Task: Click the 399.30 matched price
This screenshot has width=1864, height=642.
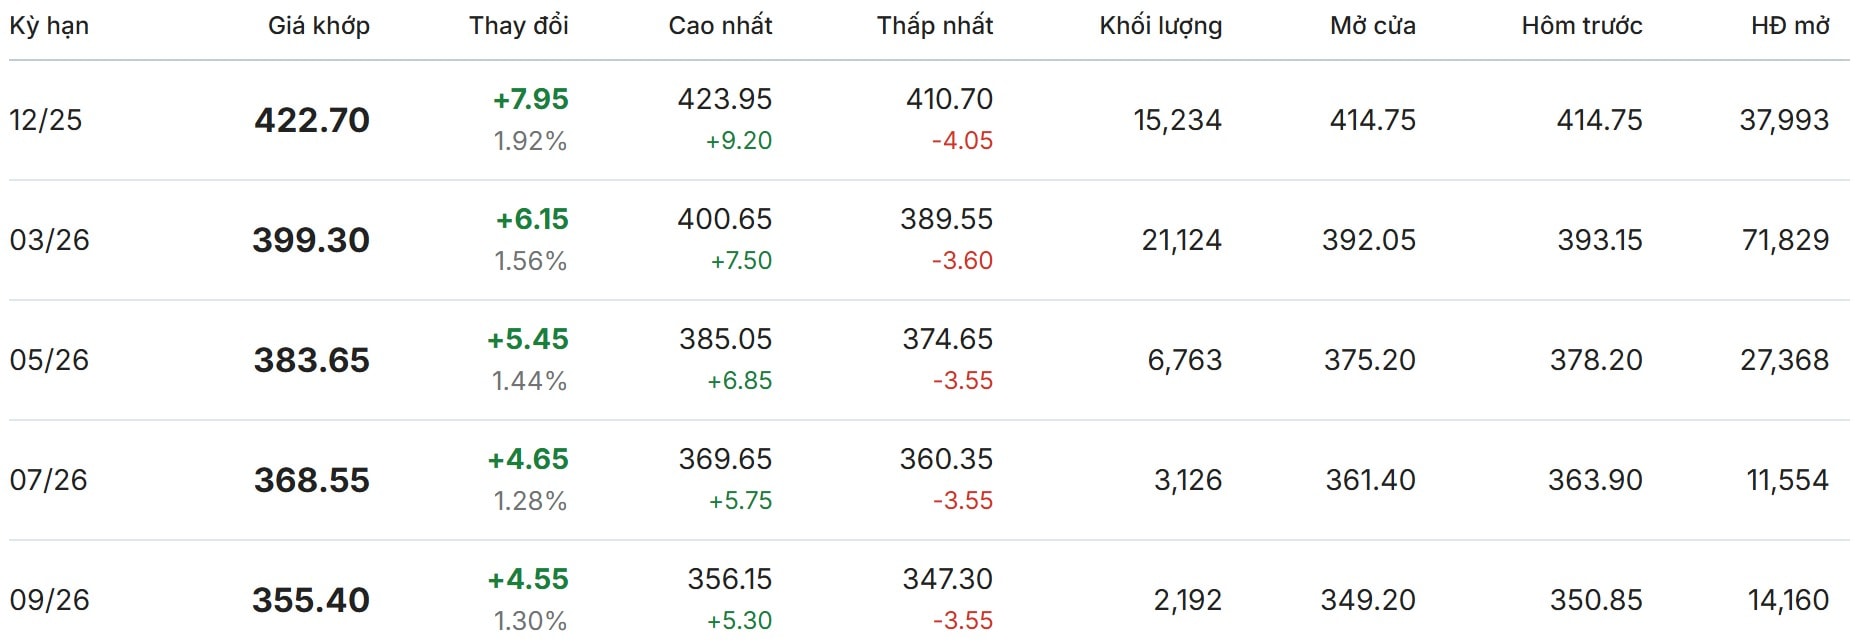Action: coord(311,240)
